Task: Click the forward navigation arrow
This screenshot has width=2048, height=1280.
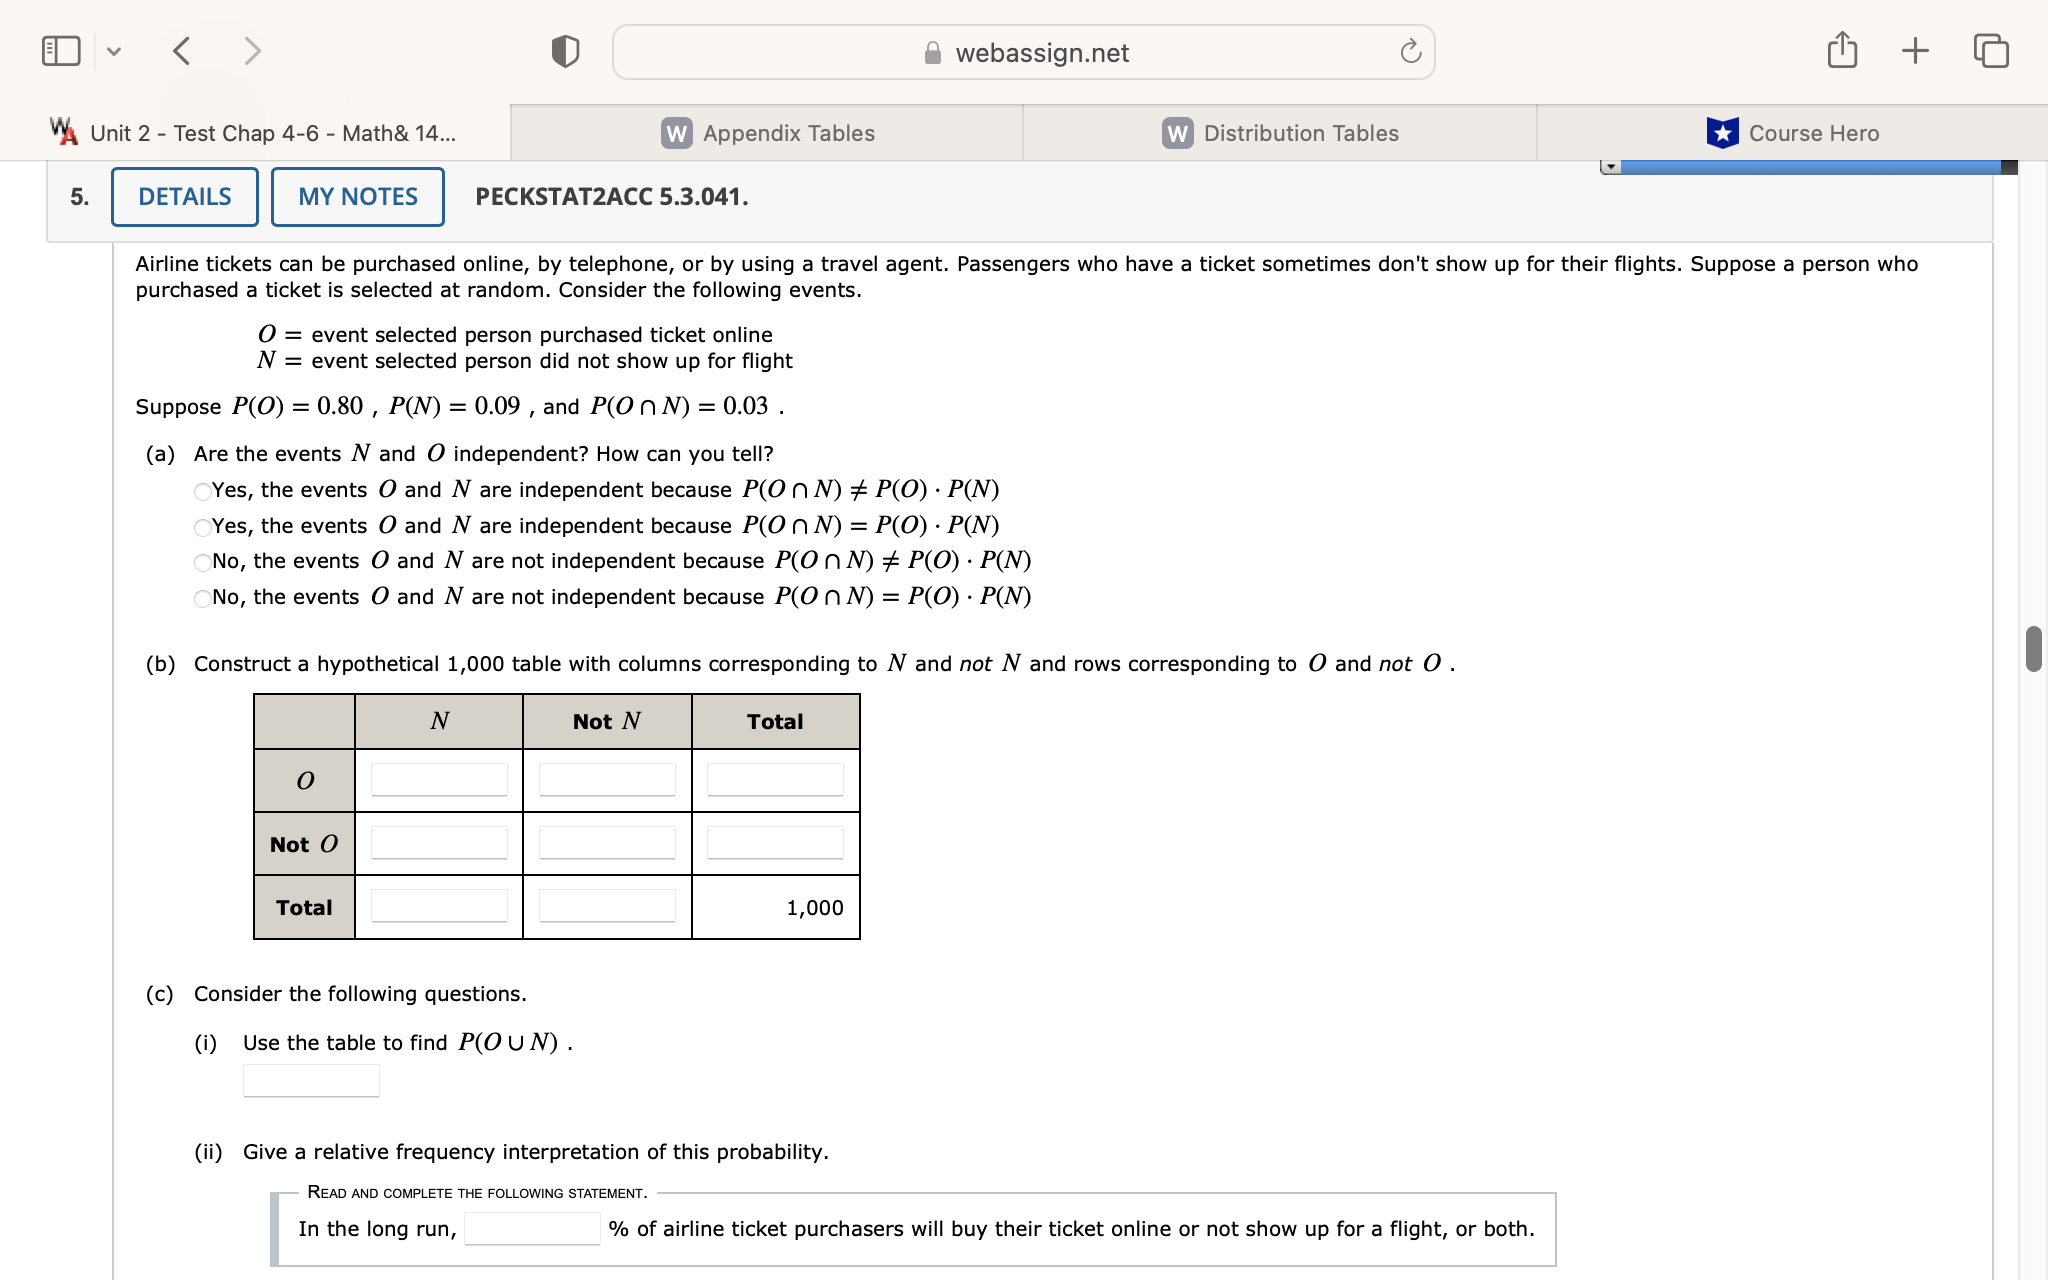Action: [252, 51]
